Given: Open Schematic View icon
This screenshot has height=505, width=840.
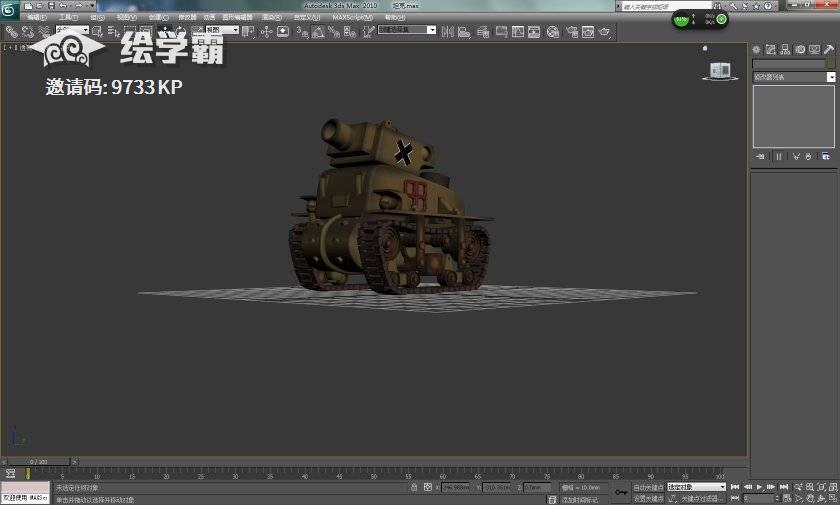Looking at the screenshot, I should tap(534, 32).
